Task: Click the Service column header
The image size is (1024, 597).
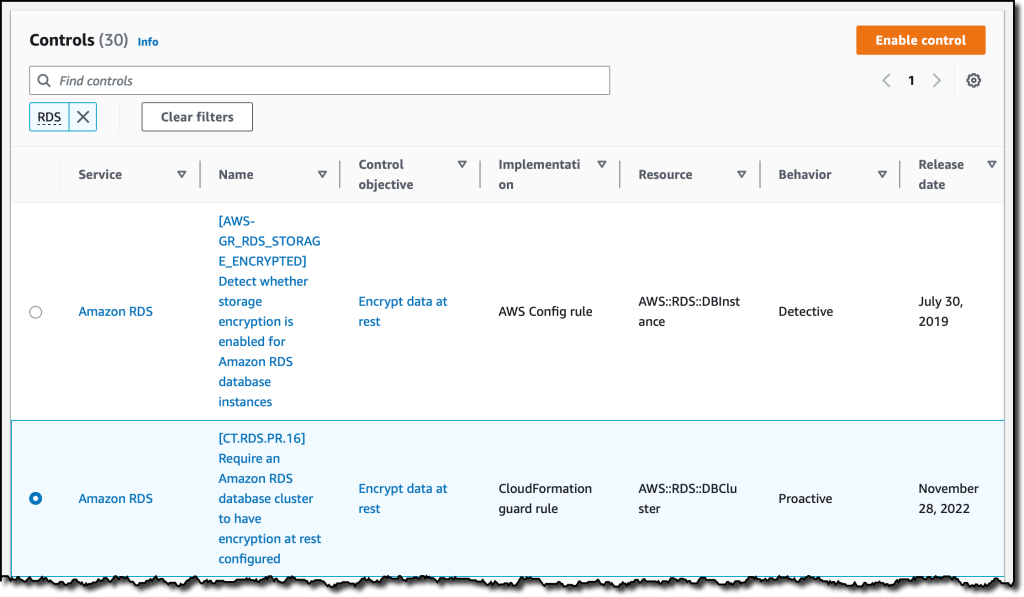Action: pos(100,174)
